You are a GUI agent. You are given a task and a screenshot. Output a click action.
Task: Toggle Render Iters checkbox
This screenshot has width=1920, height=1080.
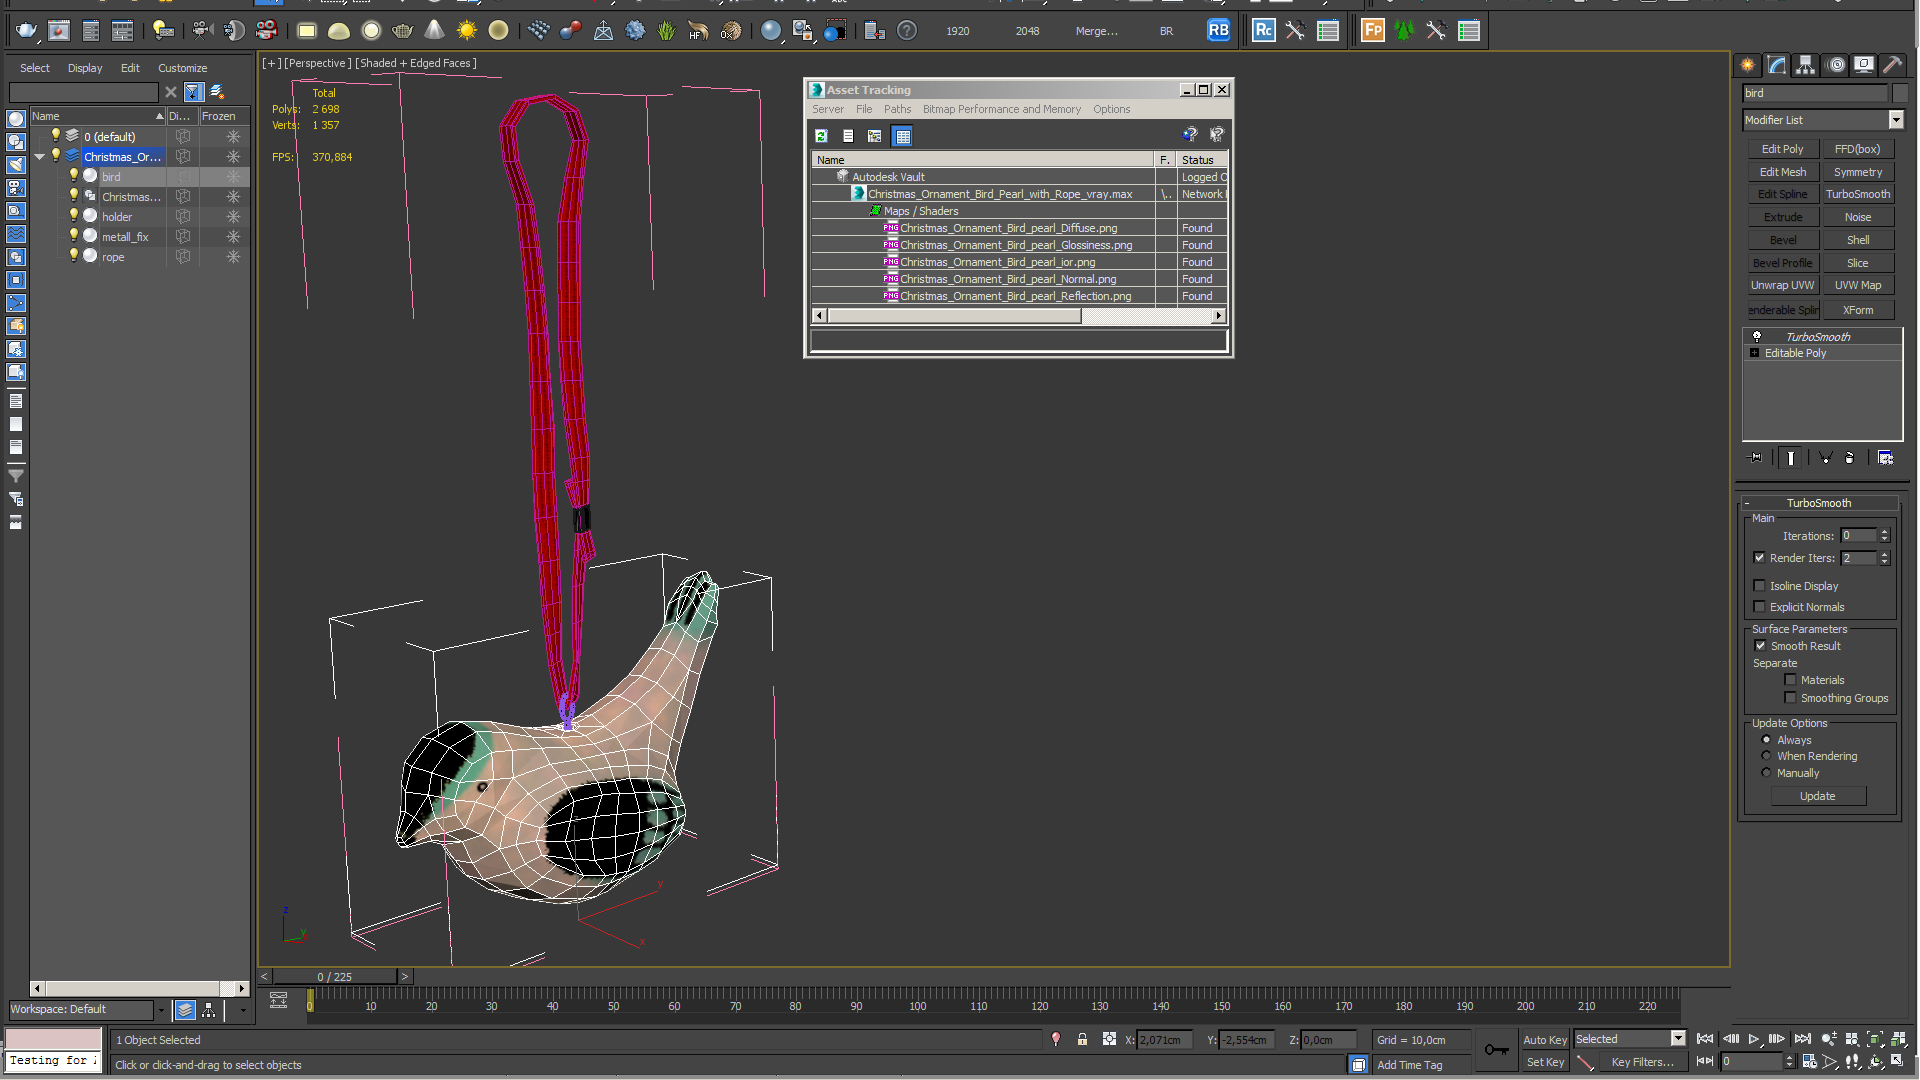1759,558
